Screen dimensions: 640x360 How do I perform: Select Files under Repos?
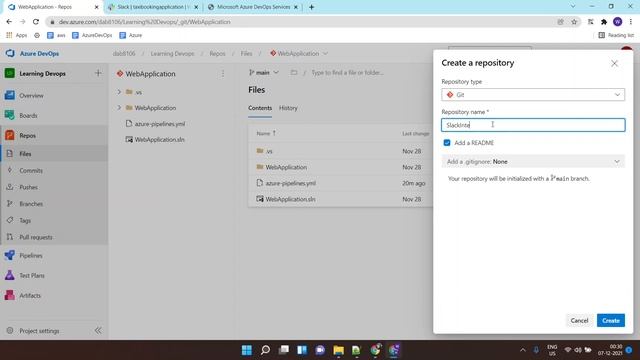click(25, 154)
